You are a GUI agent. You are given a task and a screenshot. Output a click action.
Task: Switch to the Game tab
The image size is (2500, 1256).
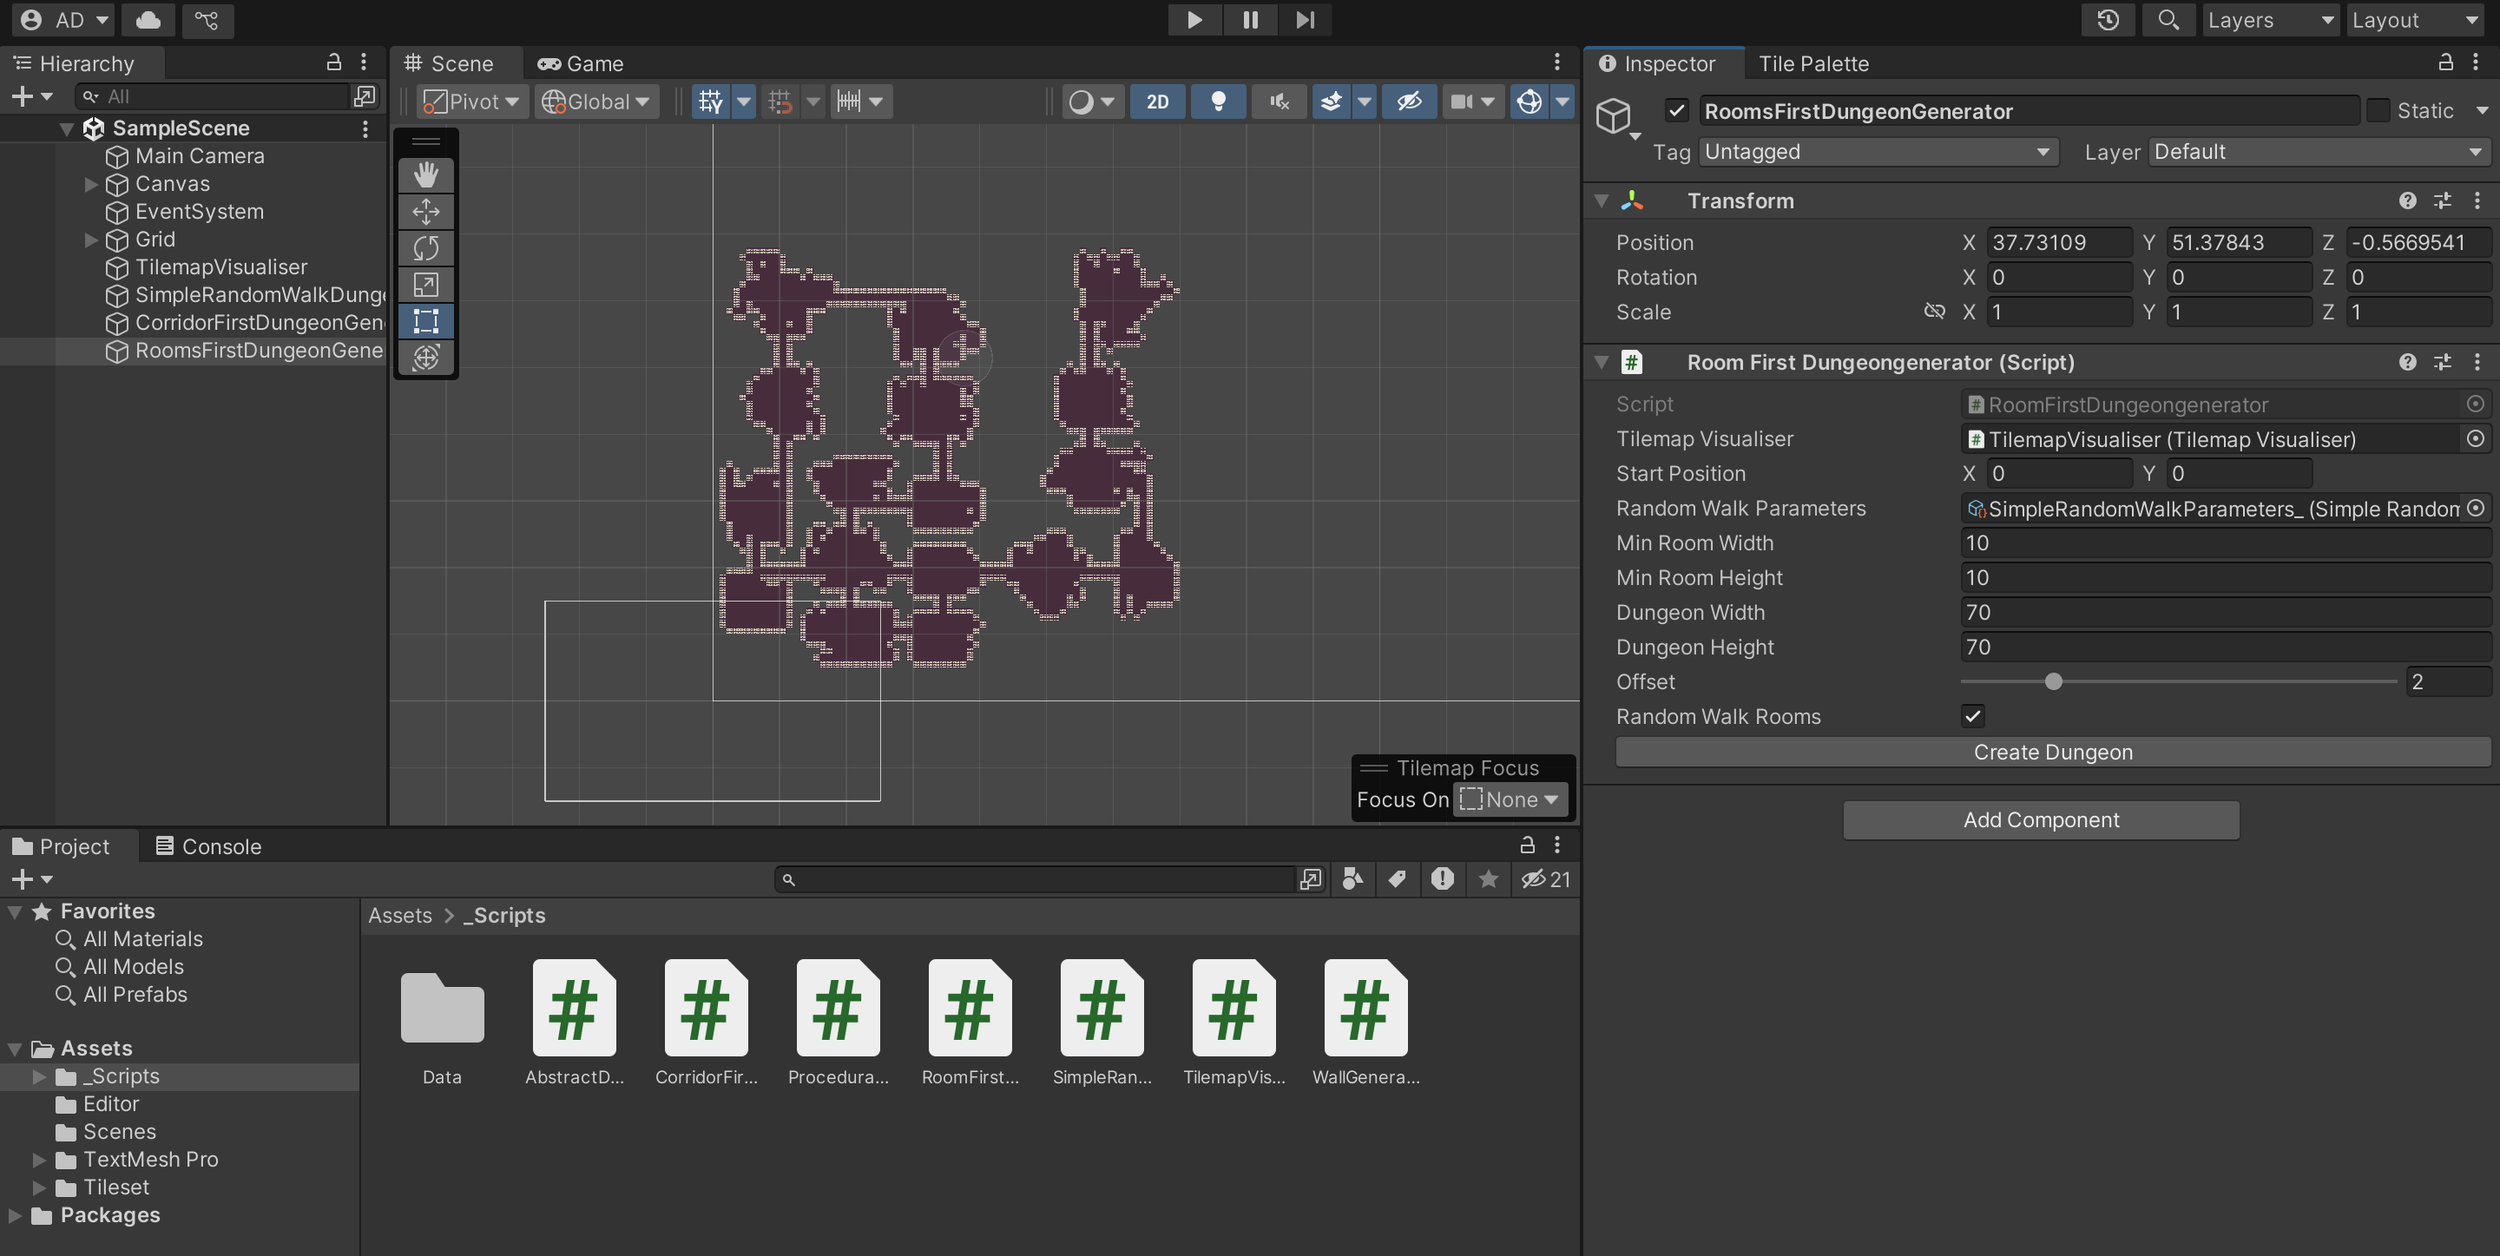(x=580, y=64)
